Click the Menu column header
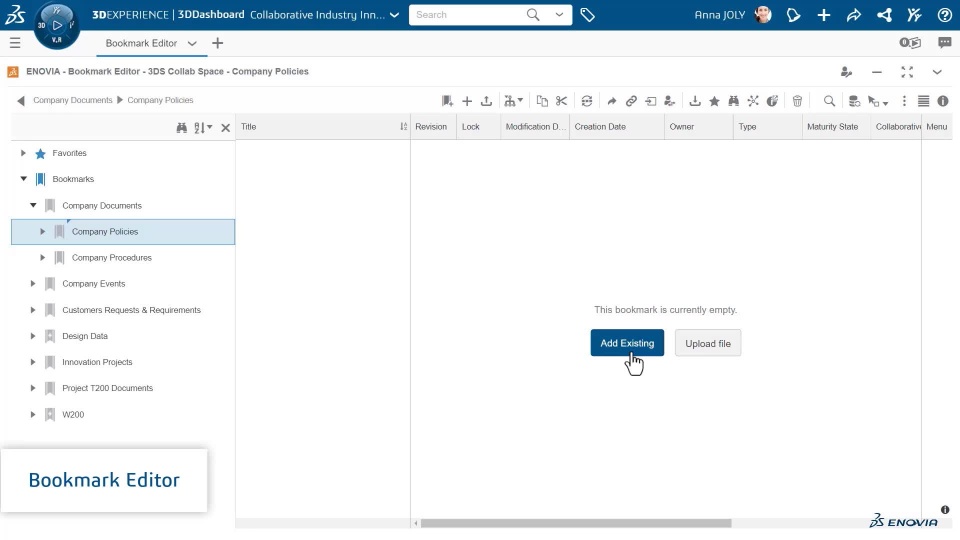The image size is (960, 540). (x=936, y=127)
